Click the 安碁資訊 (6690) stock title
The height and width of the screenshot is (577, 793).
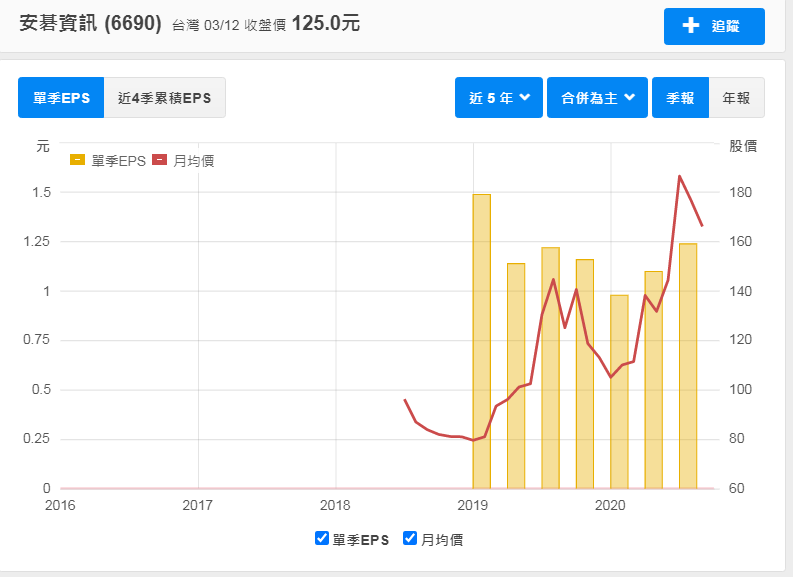click(91, 23)
